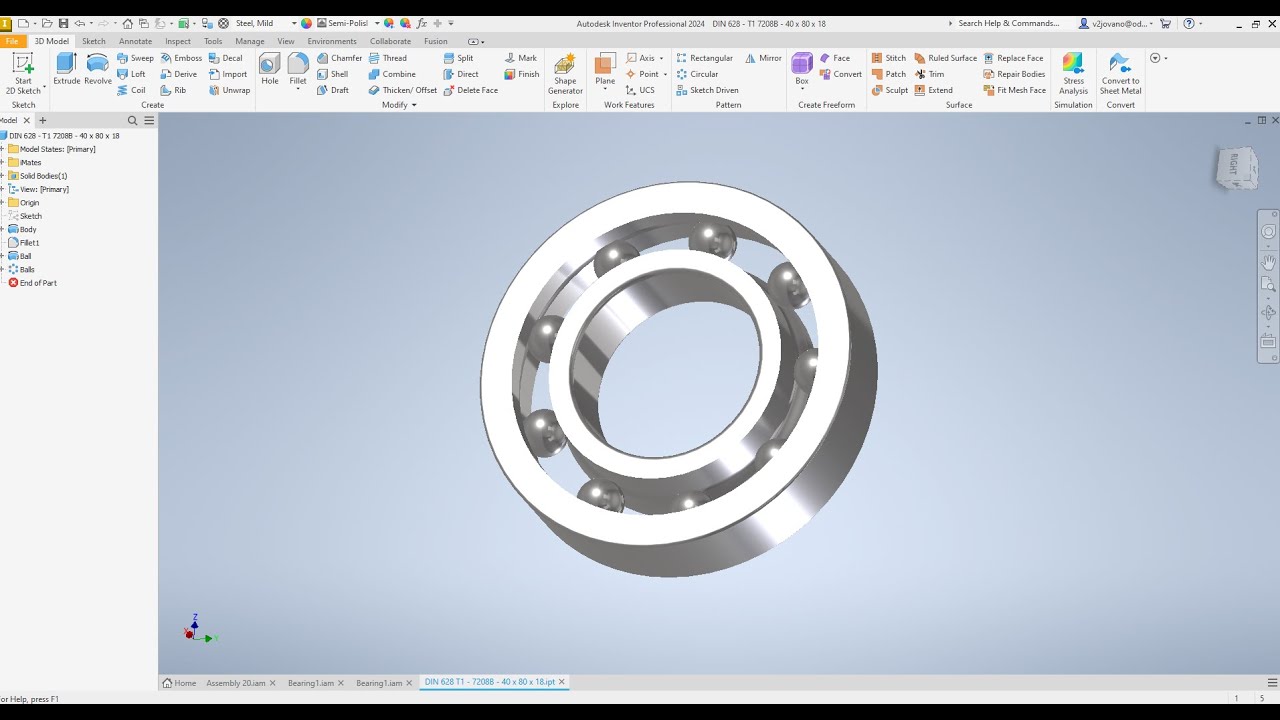Open the Pan tool in navigation bar
The height and width of the screenshot is (720, 1280).
(x=1268, y=262)
